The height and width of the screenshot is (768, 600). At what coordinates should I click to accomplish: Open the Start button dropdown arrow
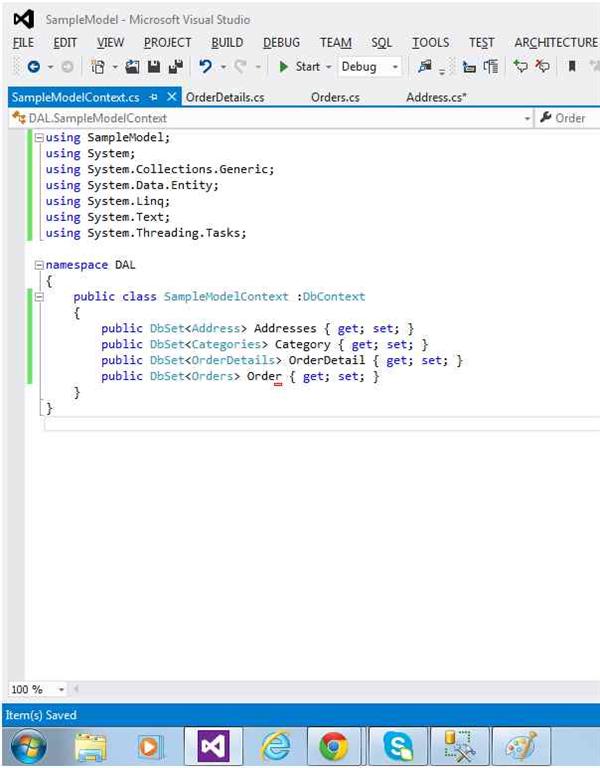[x=329, y=67]
